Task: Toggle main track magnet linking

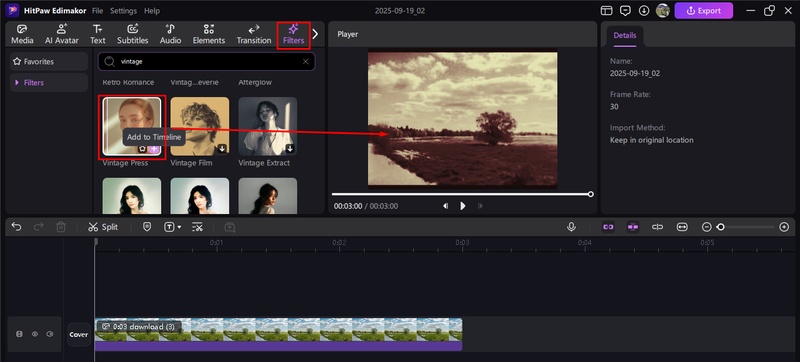Action: (x=608, y=227)
